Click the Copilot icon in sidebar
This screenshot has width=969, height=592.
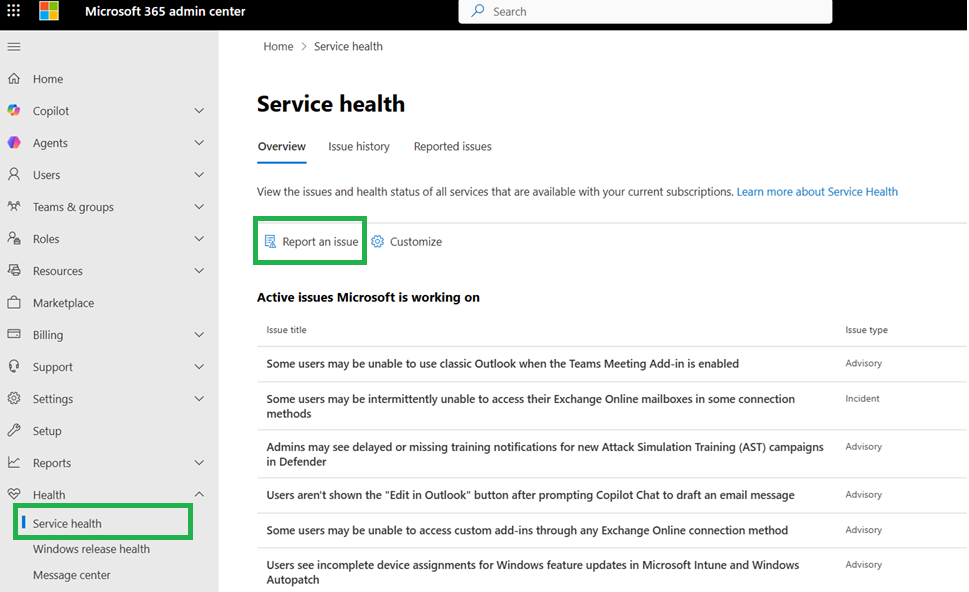coord(14,111)
